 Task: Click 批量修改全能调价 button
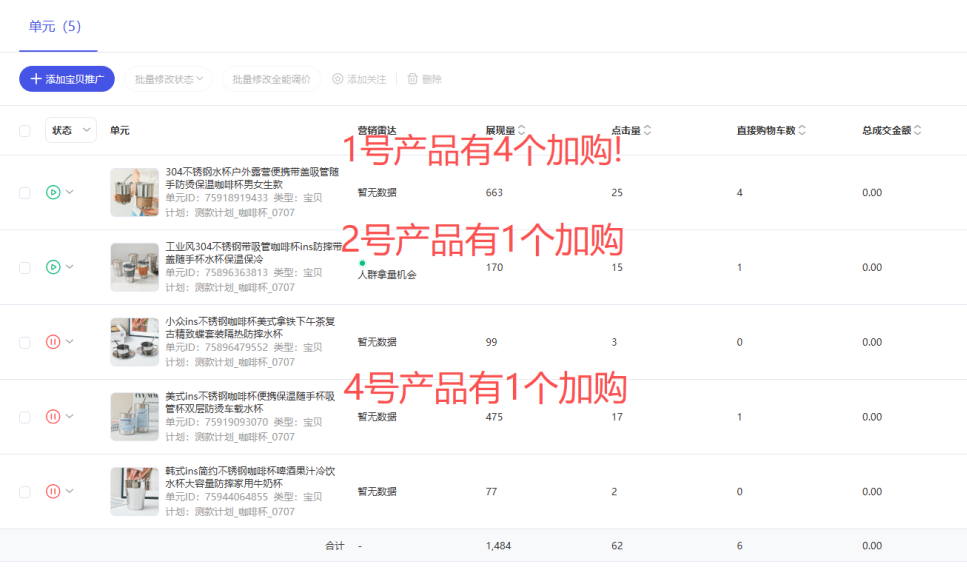click(271, 79)
